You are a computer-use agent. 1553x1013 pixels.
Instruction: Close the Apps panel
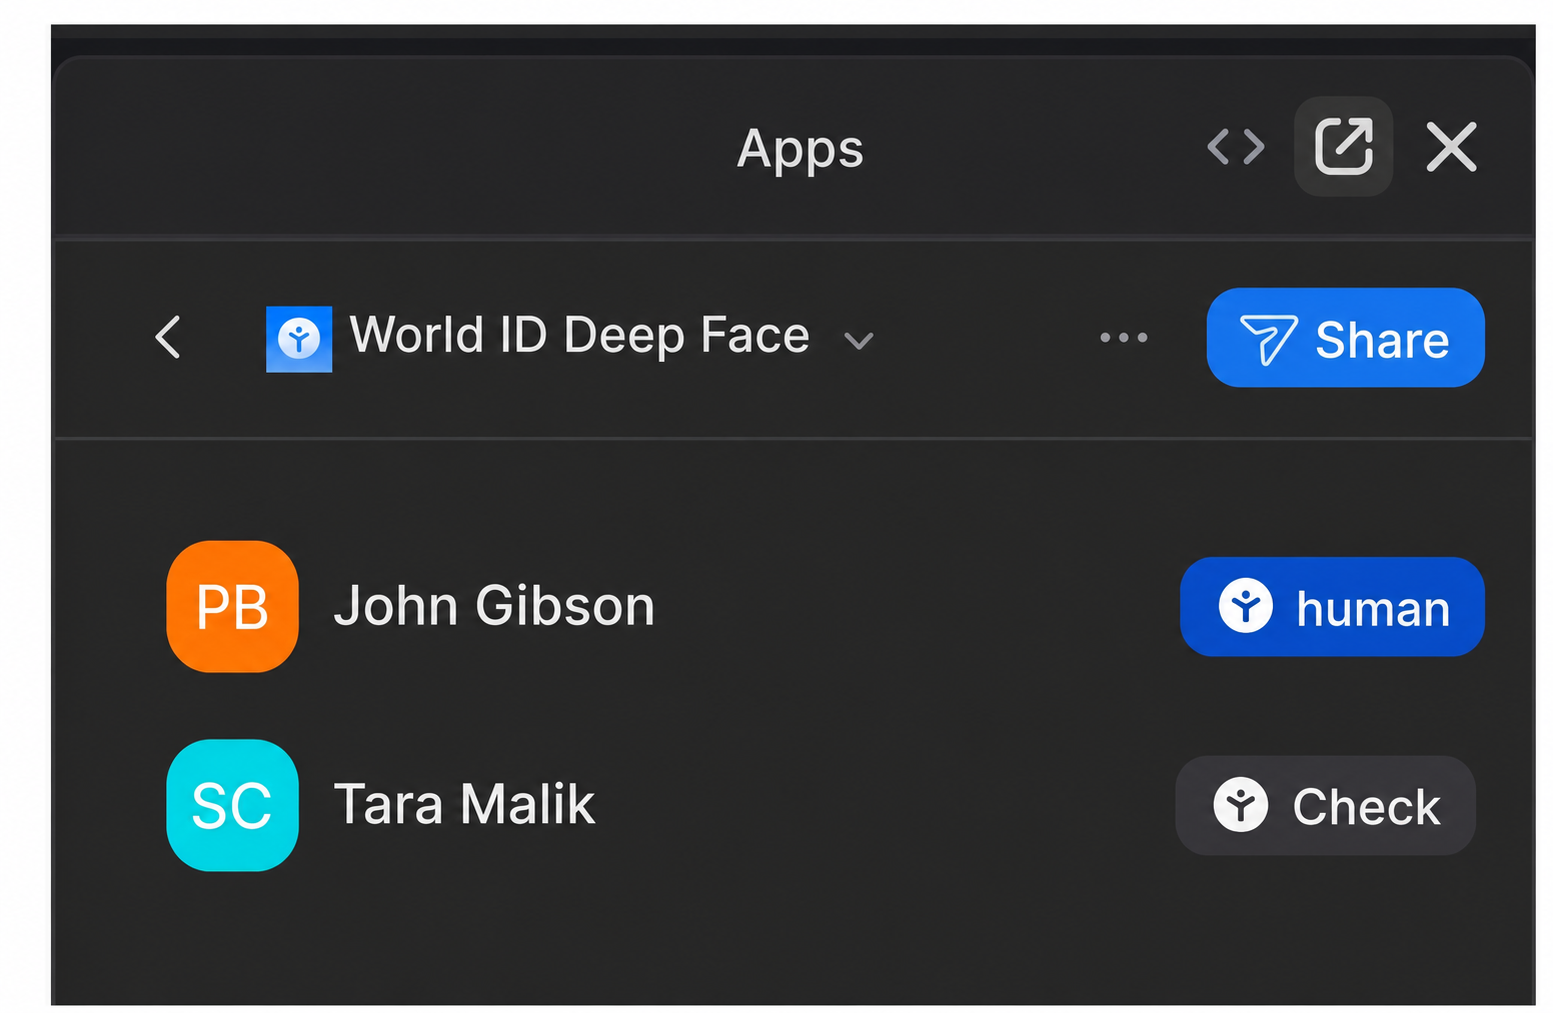click(x=1451, y=147)
